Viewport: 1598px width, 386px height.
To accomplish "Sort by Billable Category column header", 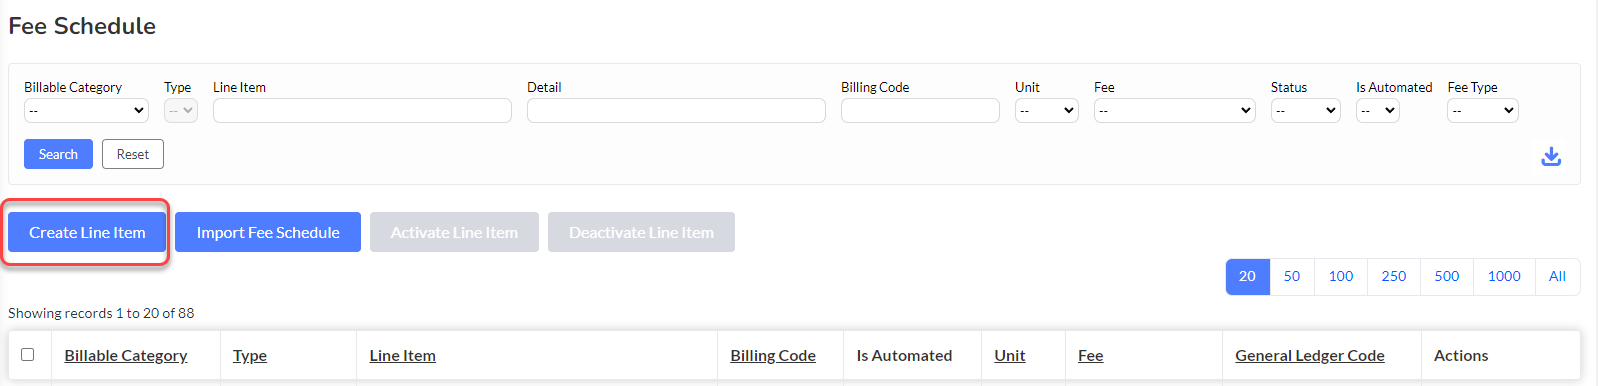I will 126,355.
